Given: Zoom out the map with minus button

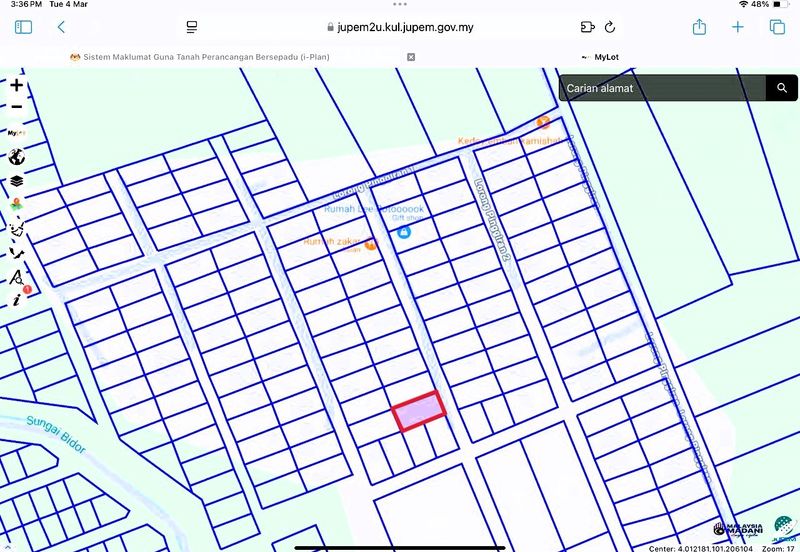Looking at the screenshot, I should (16, 107).
